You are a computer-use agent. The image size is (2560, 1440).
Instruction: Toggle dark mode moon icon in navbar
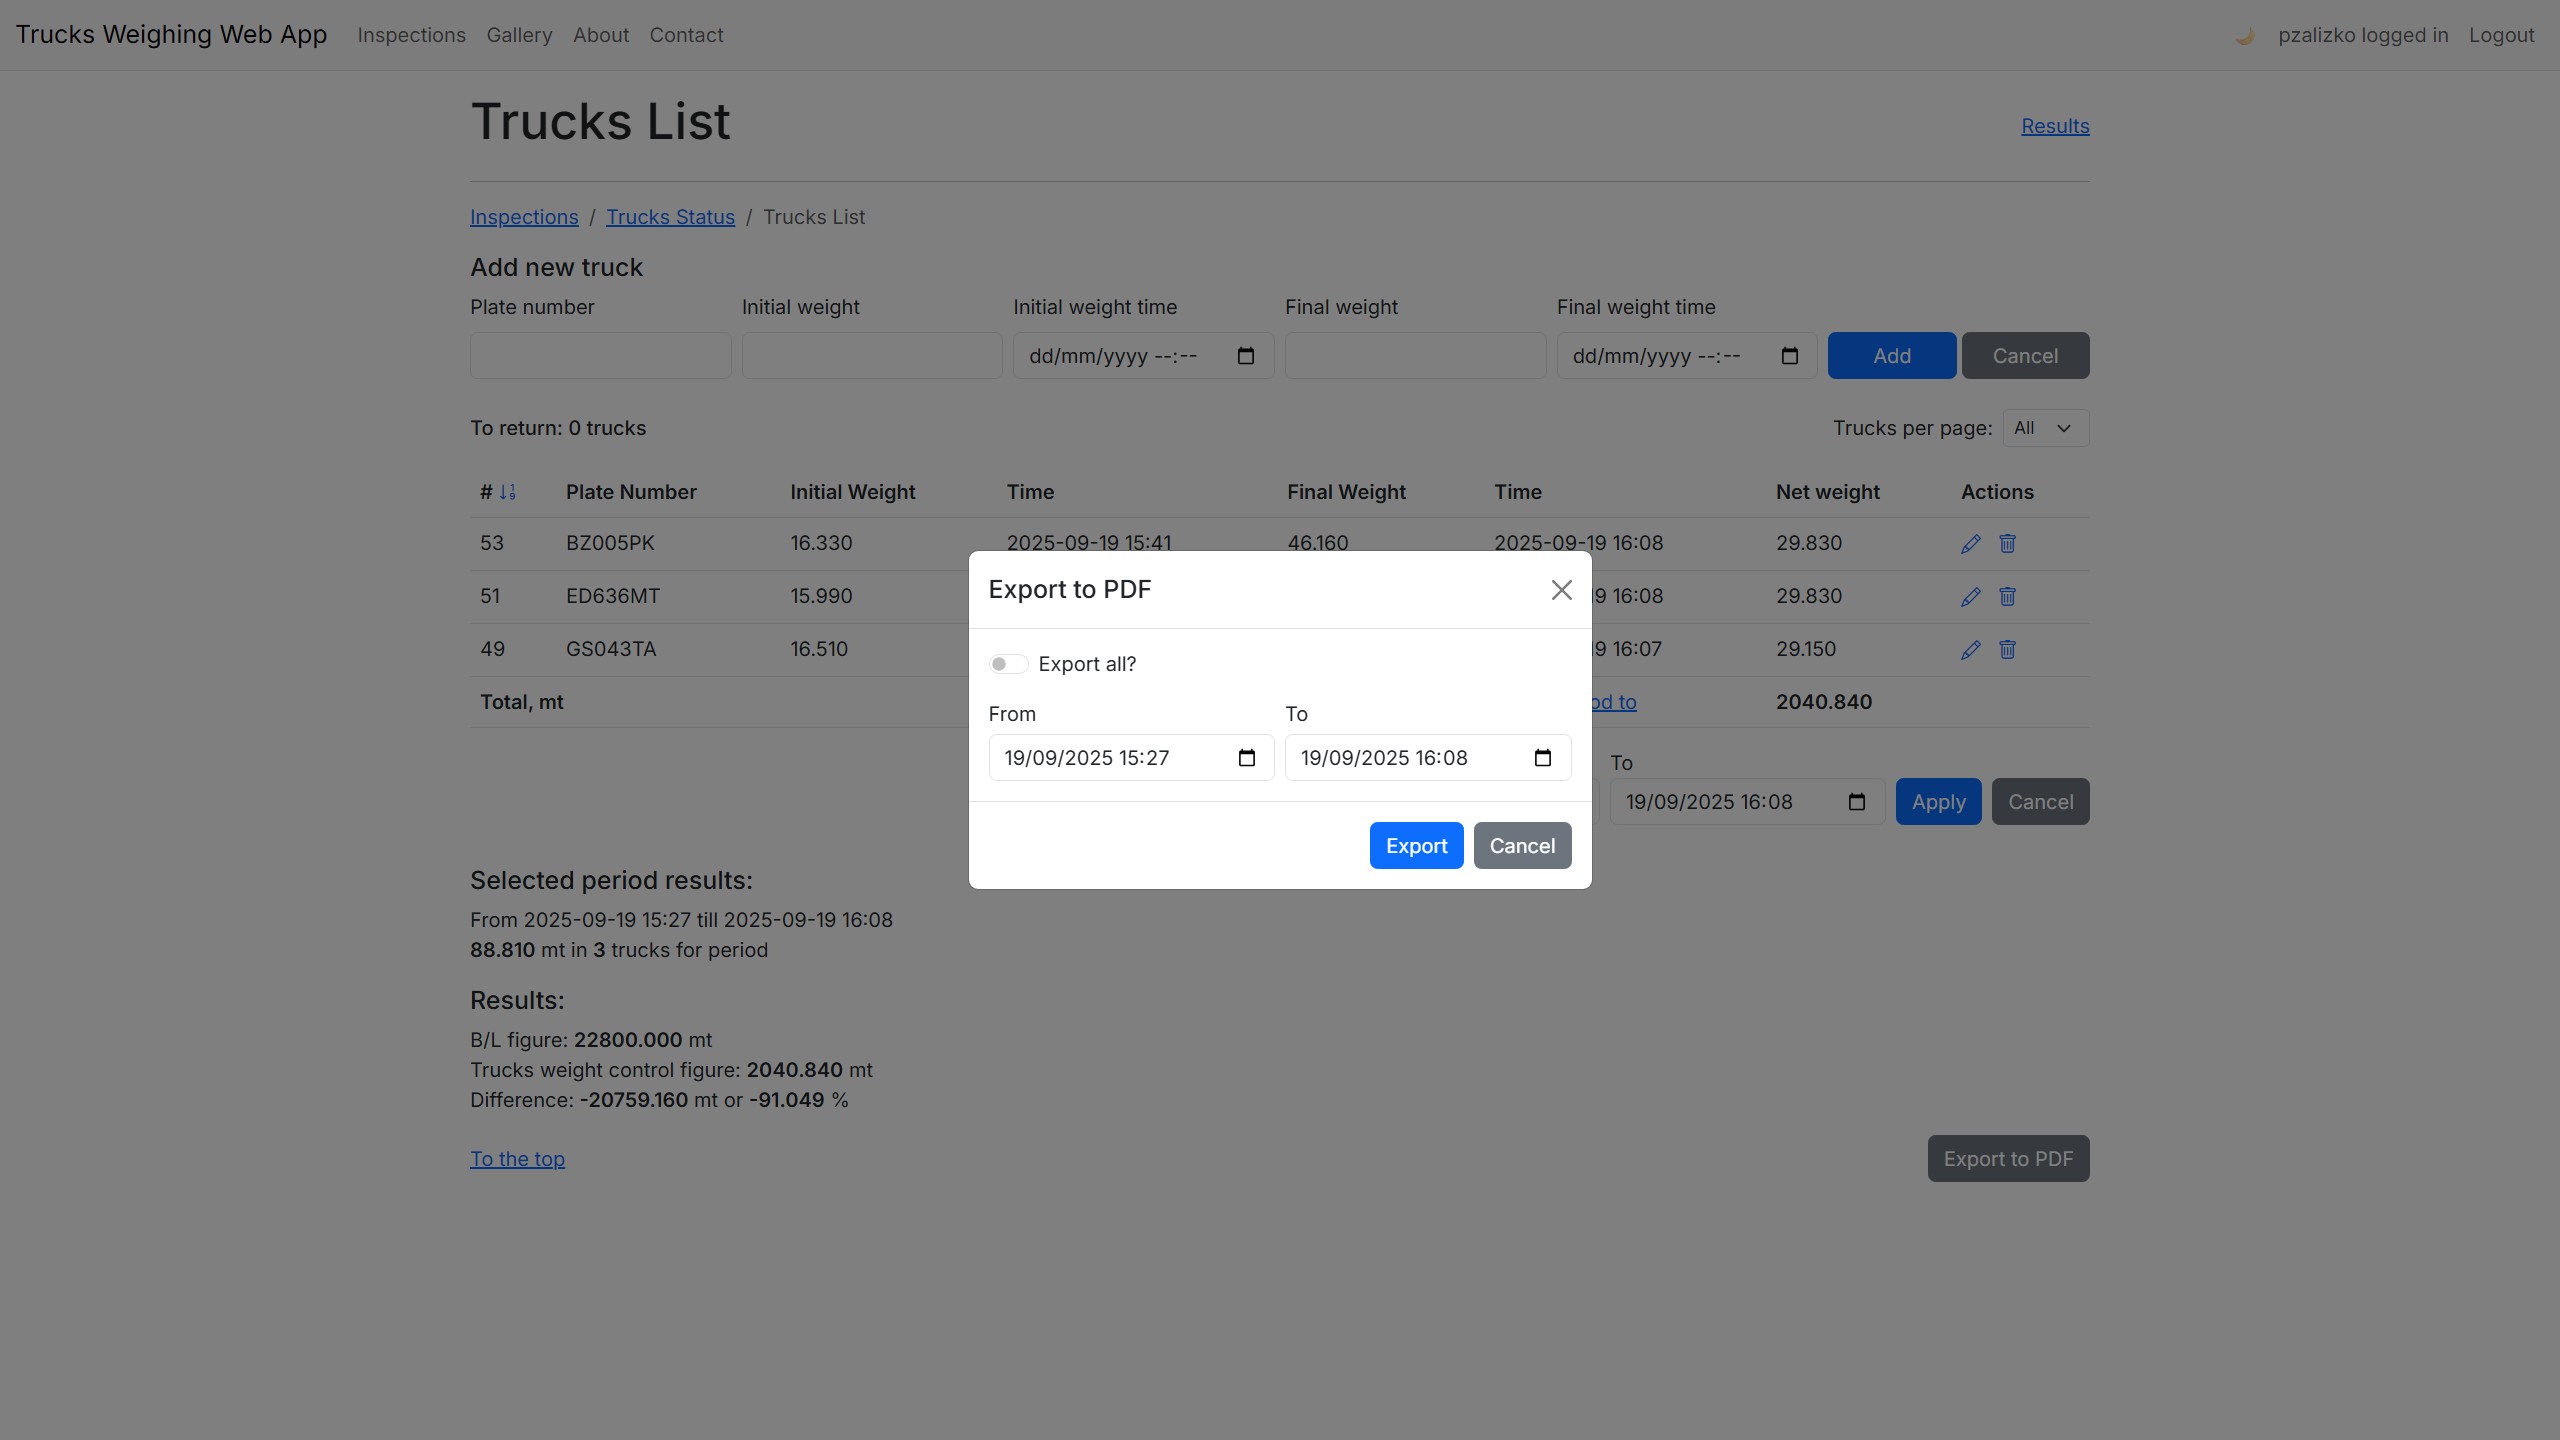[2244, 36]
